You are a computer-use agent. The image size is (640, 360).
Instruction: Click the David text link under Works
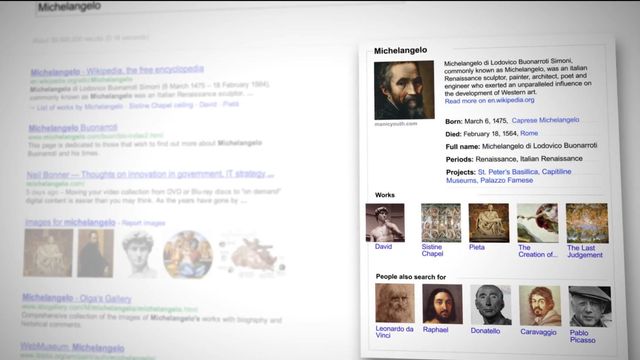pos(383,247)
